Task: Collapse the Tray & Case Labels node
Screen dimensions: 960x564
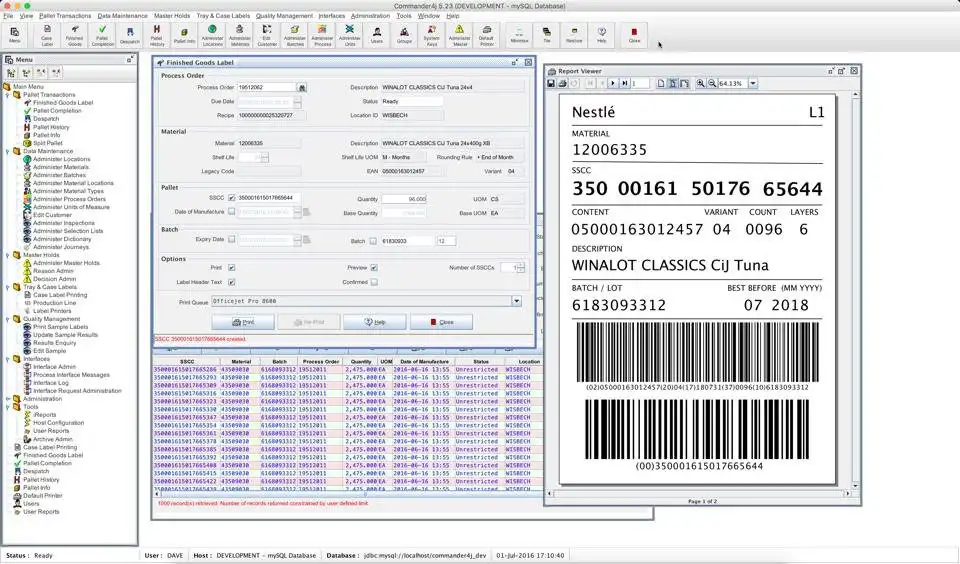Action: 8,287
